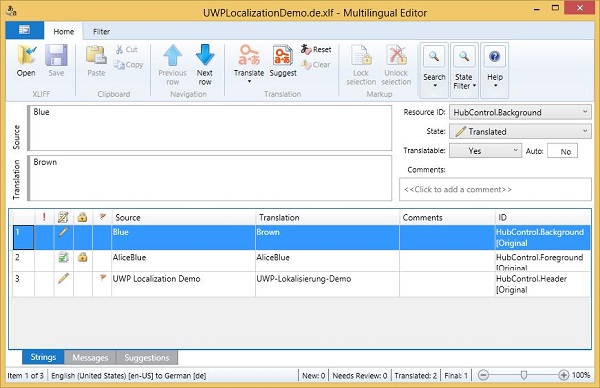The height and width of the screenshot is (388, 600).
Task: Go to Next row arrow
Action: point(205,55)
